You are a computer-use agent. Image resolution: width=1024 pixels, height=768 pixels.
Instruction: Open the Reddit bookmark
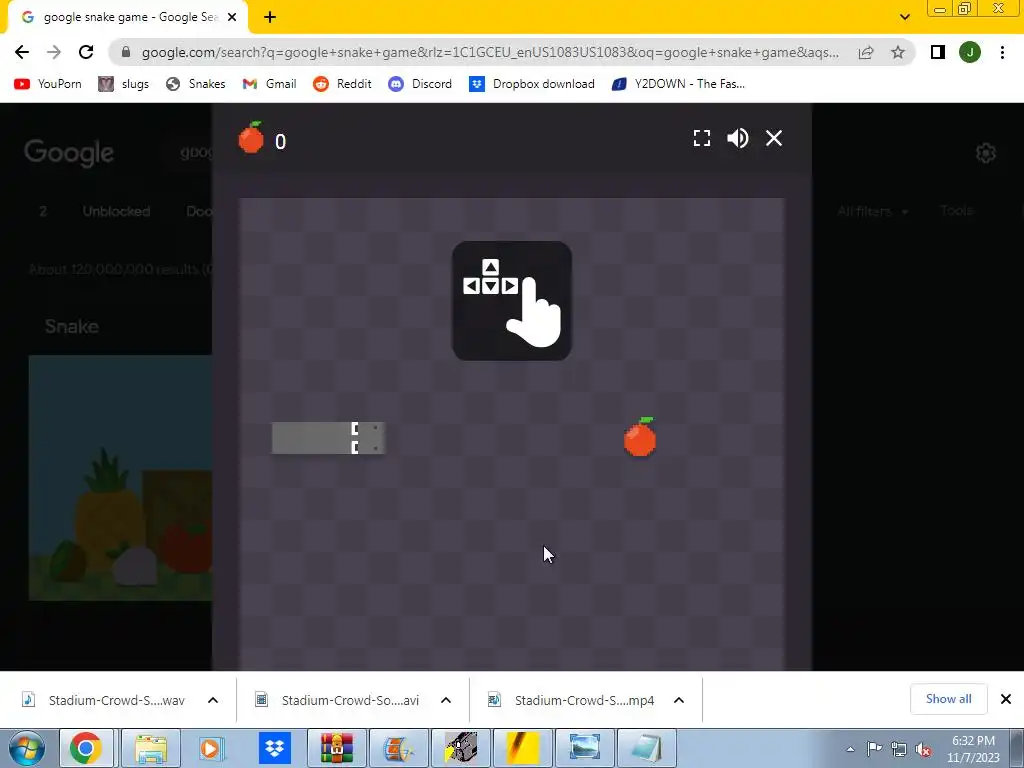[x=342, y=84]
